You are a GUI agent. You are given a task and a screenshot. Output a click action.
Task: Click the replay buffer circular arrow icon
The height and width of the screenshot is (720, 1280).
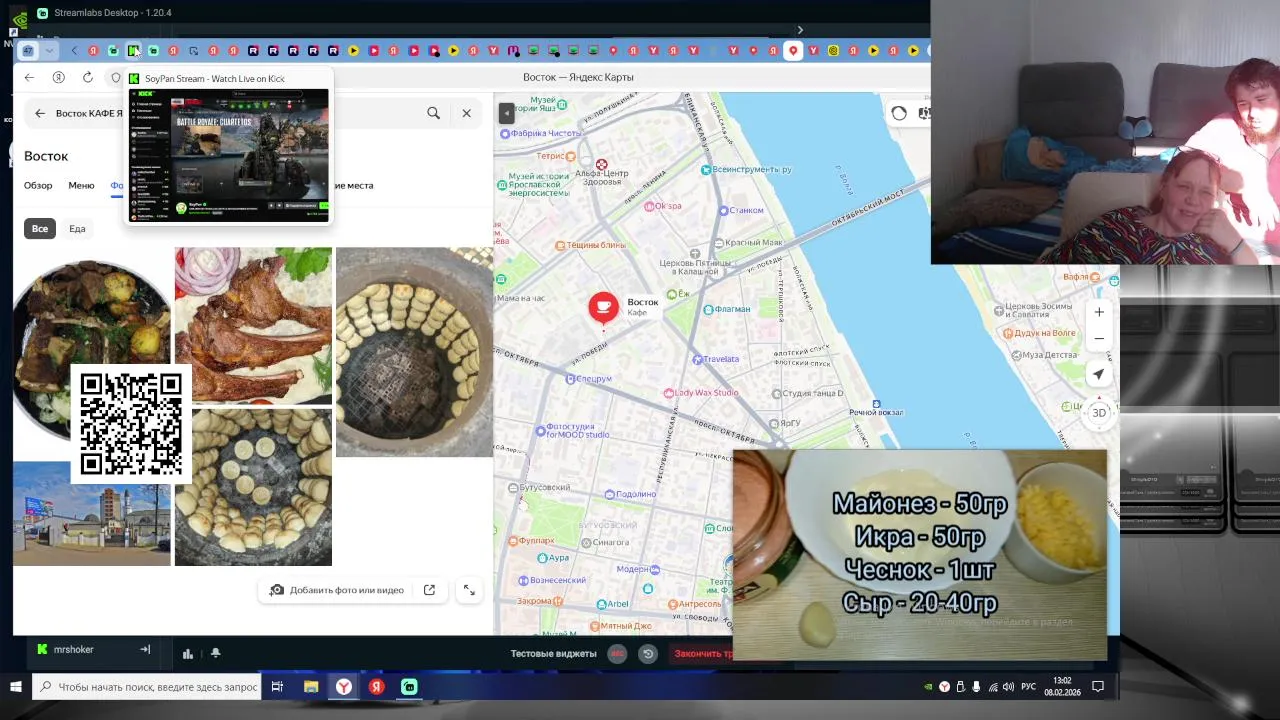click(648, 654)
